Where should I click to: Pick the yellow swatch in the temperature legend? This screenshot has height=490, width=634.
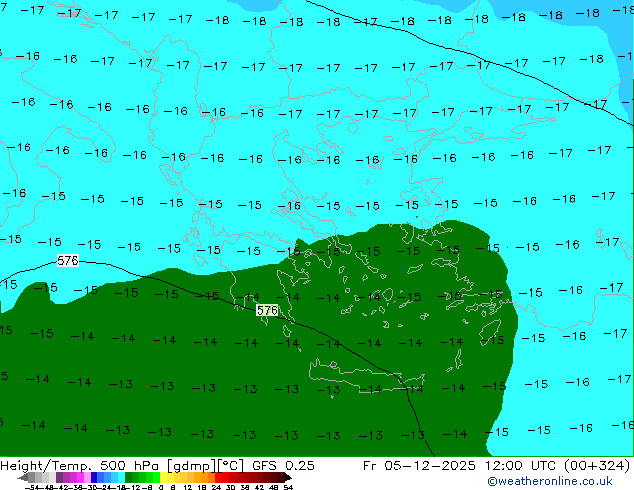pos(163,478)
